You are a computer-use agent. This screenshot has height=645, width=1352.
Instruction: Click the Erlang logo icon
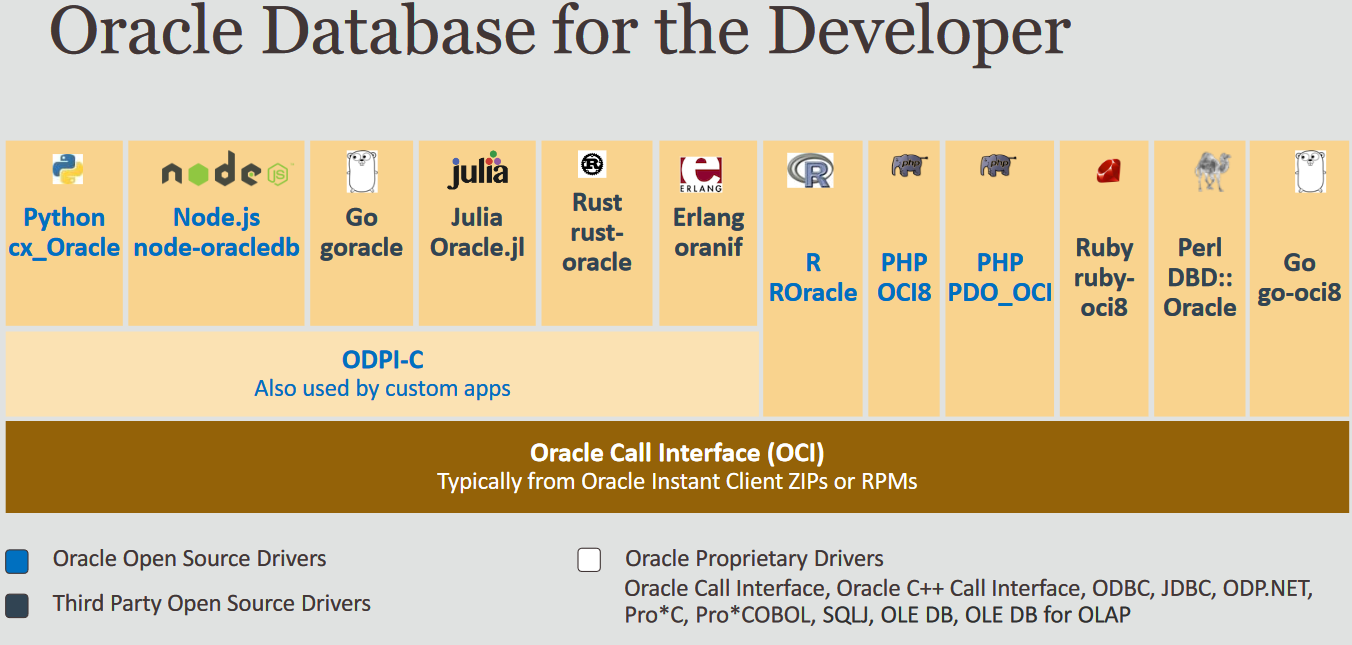[x=701, y=175]
